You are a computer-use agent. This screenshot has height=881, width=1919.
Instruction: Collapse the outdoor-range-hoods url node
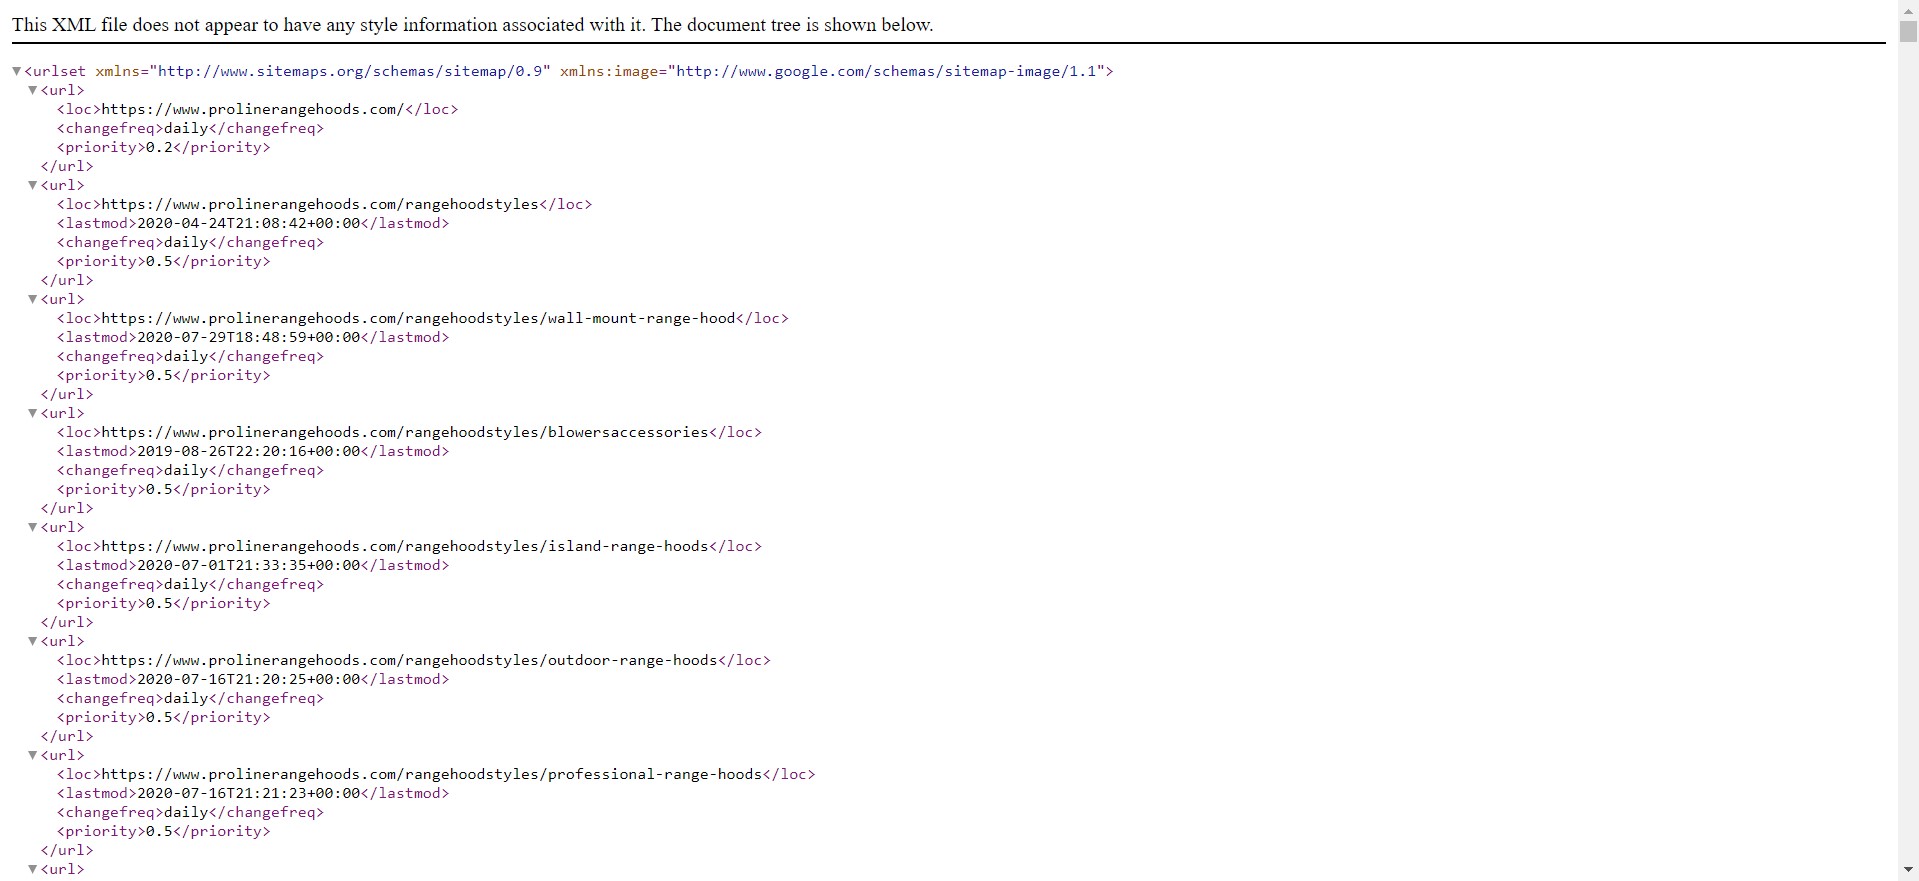33,641
